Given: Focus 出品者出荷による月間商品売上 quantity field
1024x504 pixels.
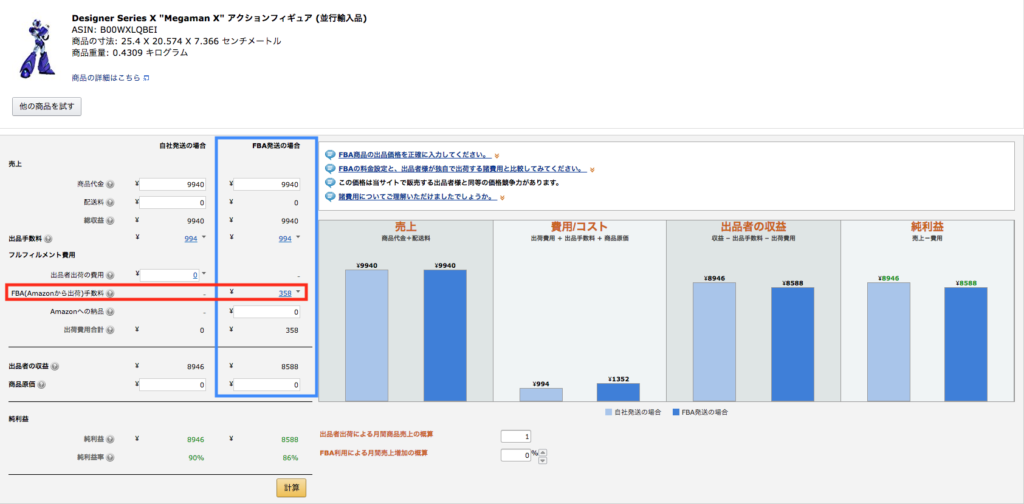Looking at the screenshot, I should click(x=517, y=437).
